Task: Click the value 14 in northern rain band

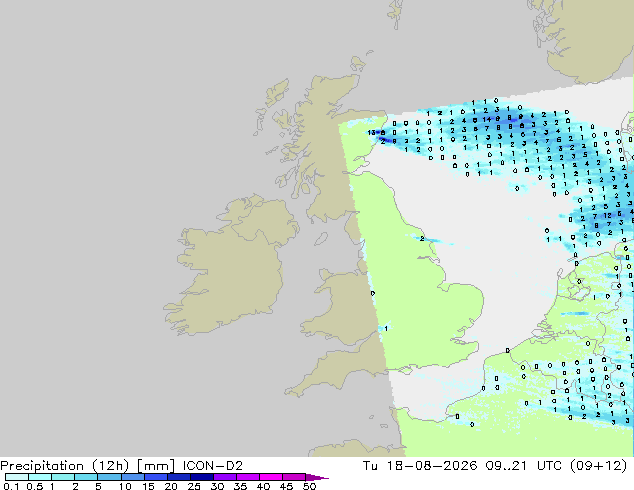Action: (x=486, y=119)
